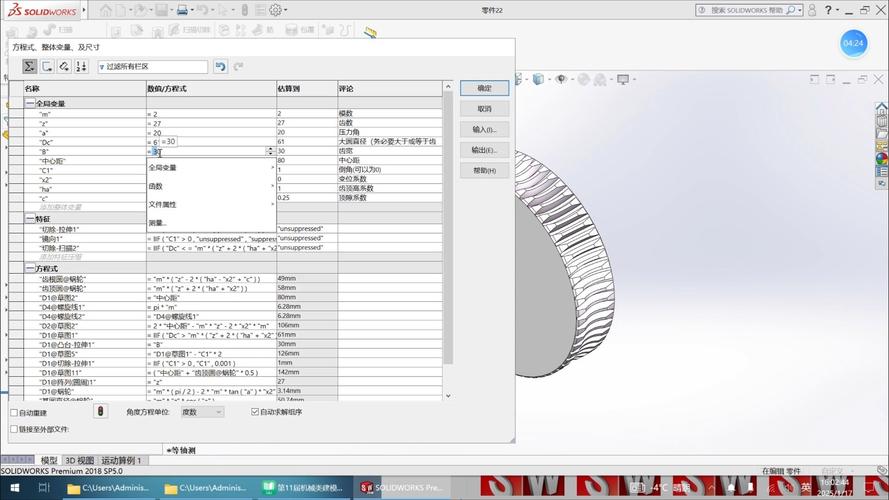Select the "Dc" global variable row
The height and width of the screenshot is (500, 889).
233,142
